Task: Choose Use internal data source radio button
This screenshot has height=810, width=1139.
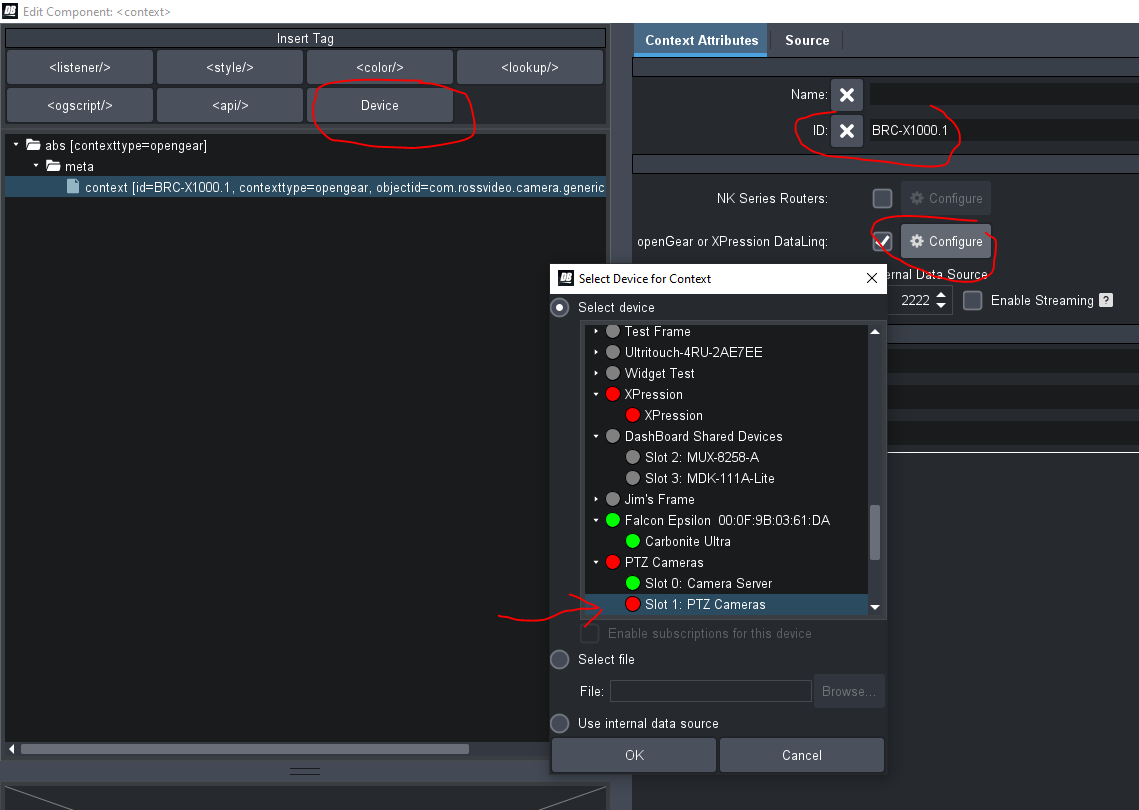Action: pyautogui.click(x=559, y=724)
